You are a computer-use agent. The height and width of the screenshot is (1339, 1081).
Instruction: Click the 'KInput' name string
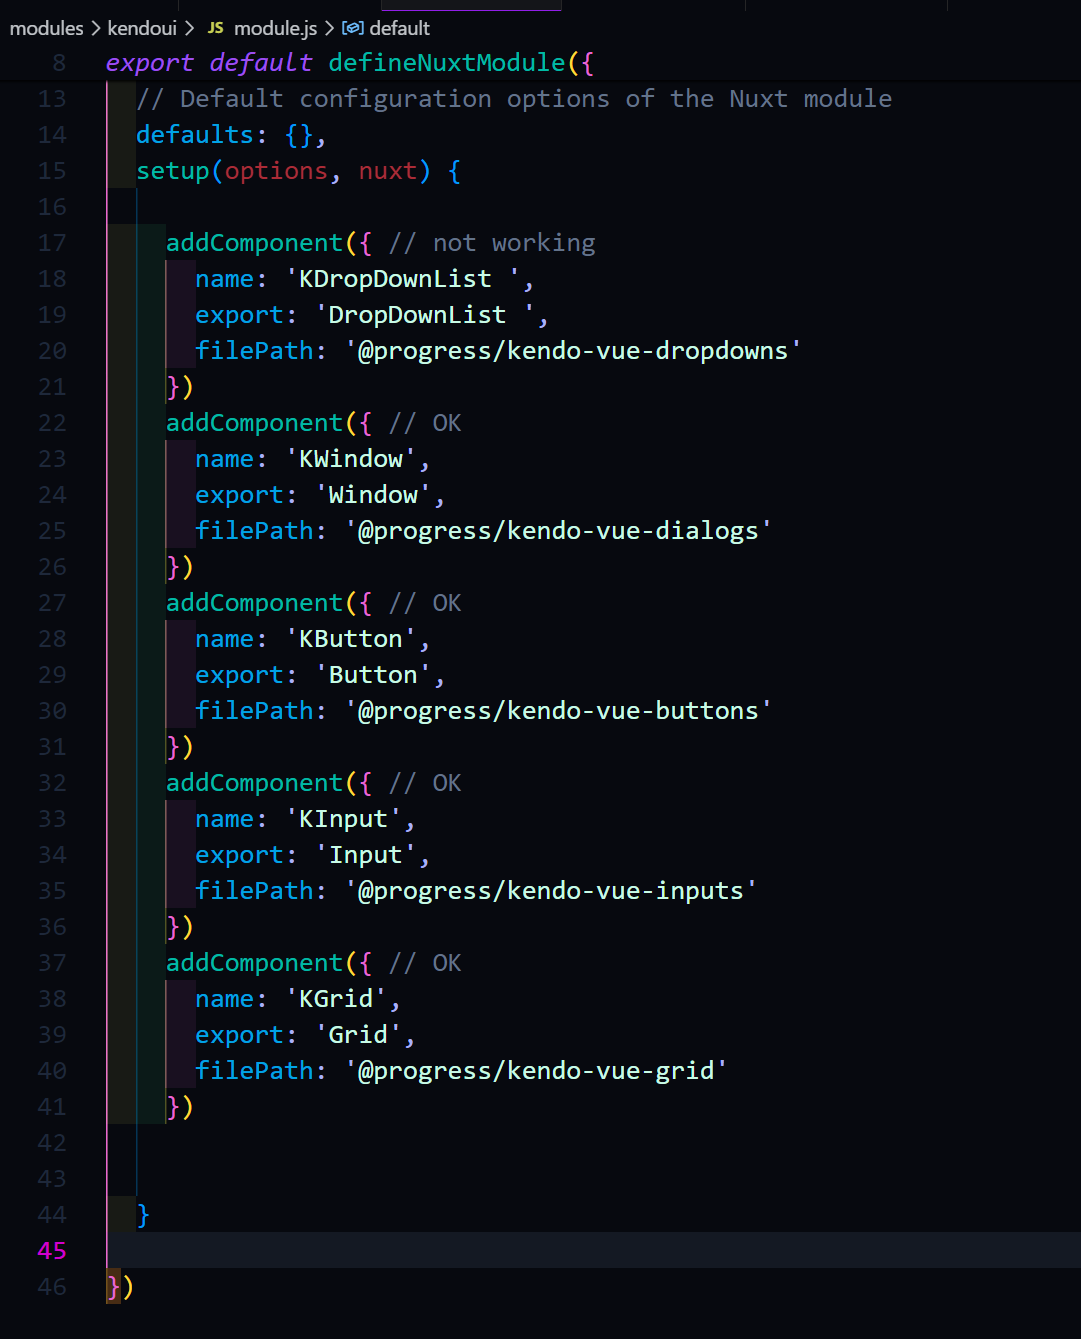[x=343, y=819]
